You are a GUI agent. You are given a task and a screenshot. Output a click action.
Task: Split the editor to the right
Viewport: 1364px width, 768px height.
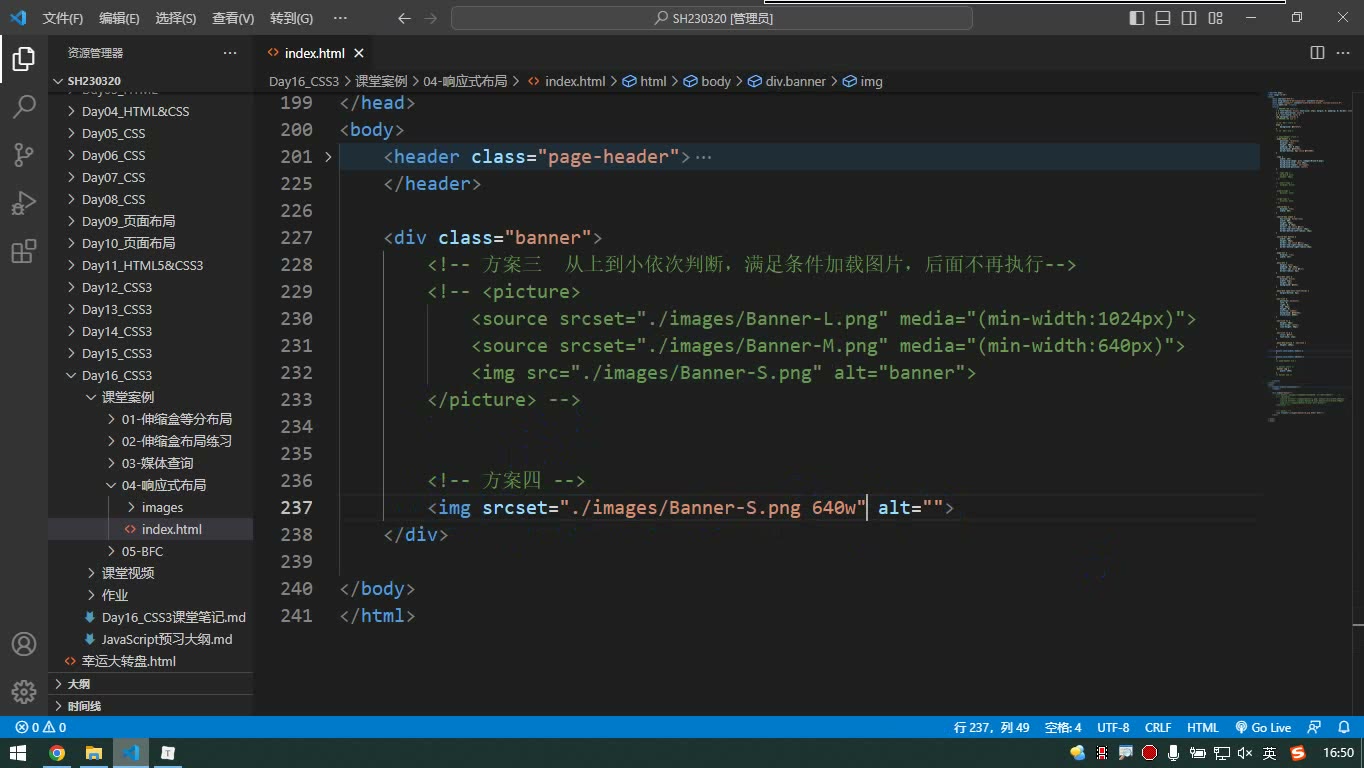(x=1317, y=53)
